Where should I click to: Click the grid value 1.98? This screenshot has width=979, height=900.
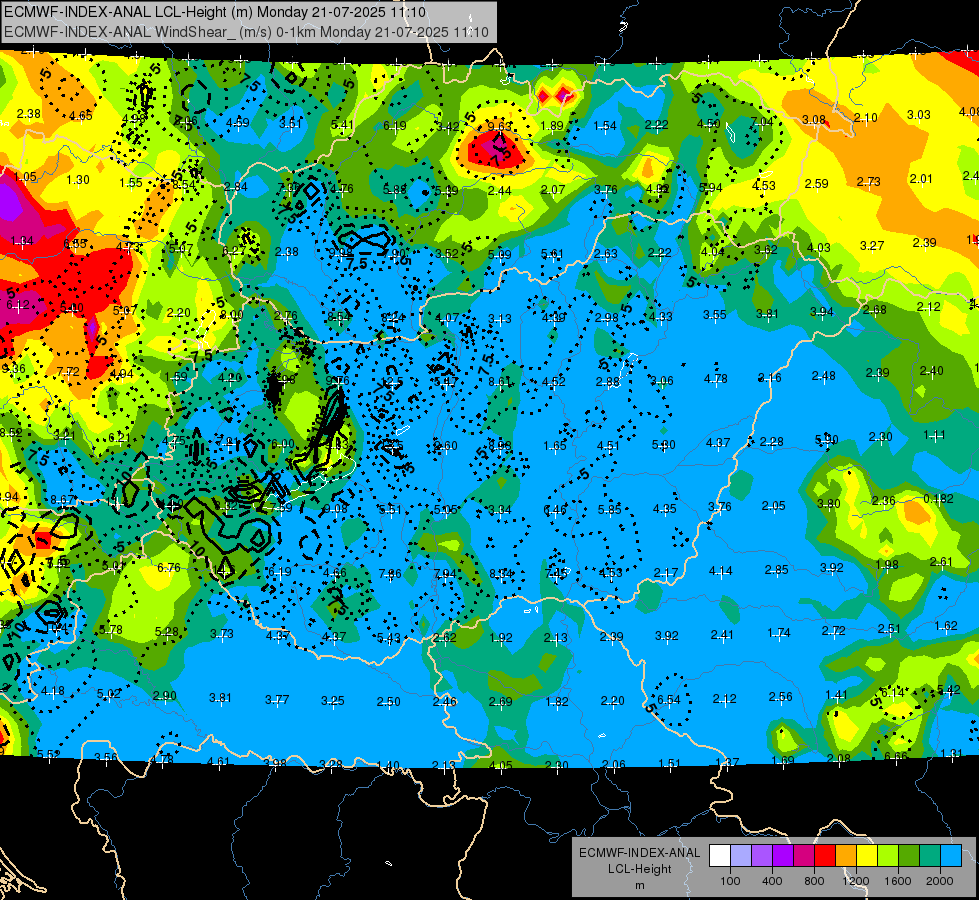click(887, 565)
